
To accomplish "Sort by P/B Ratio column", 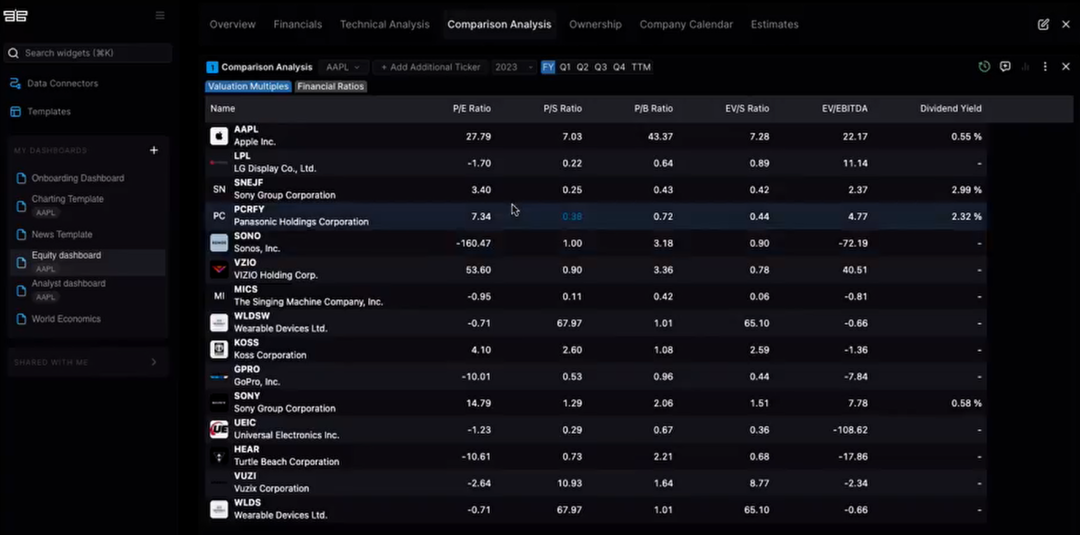I will point(654,108).
